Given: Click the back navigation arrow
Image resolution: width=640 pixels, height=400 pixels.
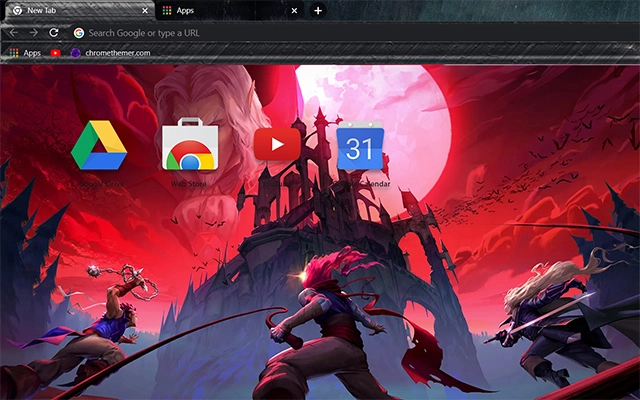Looking at the screenshot, I should pos(13,33).
